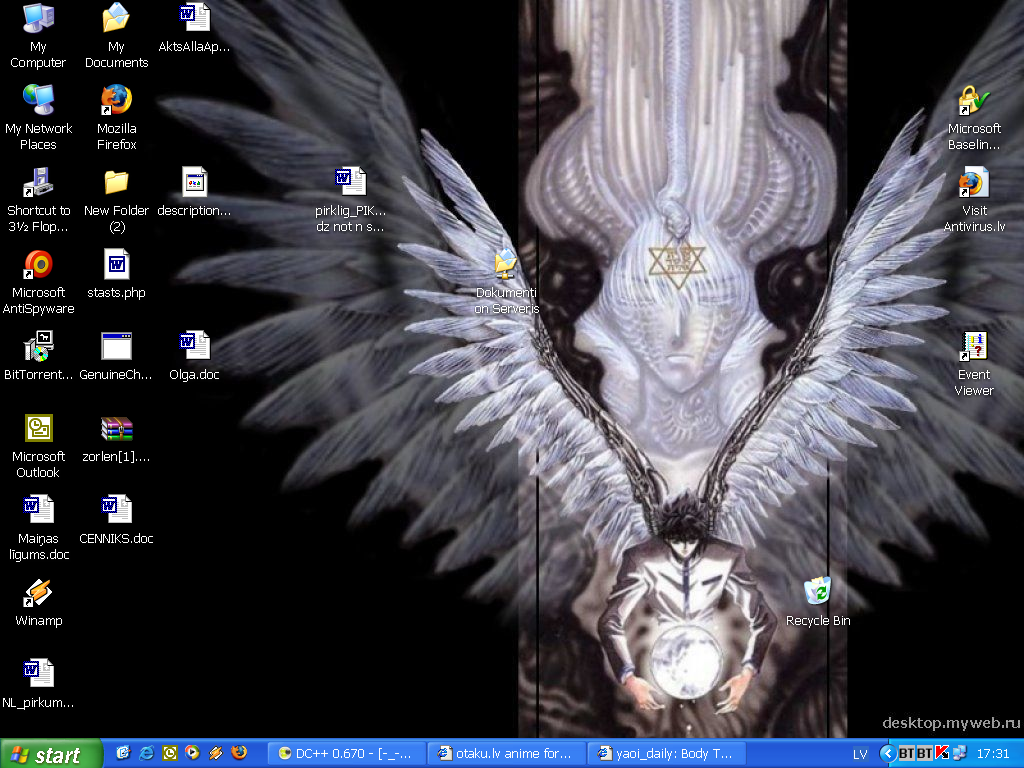Launch Firefox from Quick Launch bar
This screenshot has width=1024, height=768.
click(x=239, y=753)
